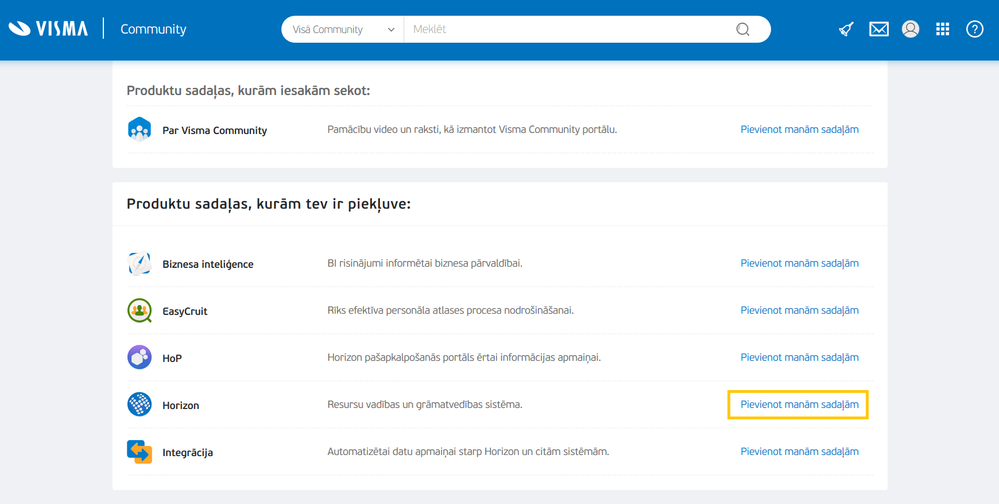Open the 'Biznesa inteliģence' section title

(208, 264)
